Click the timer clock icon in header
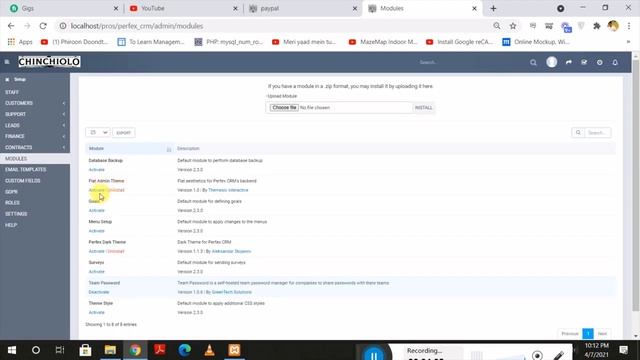The width and height of the screenshot is (640, 360). (600, 62)
